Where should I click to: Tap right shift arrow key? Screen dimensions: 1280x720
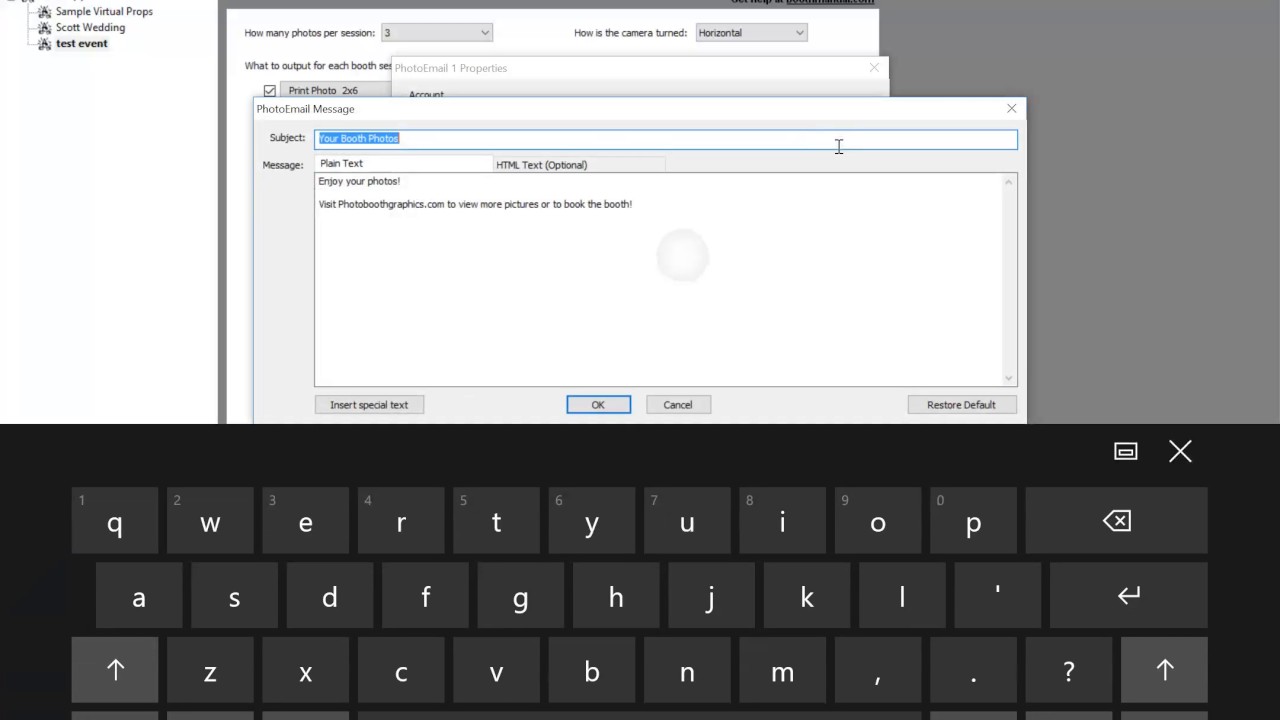1165,671
